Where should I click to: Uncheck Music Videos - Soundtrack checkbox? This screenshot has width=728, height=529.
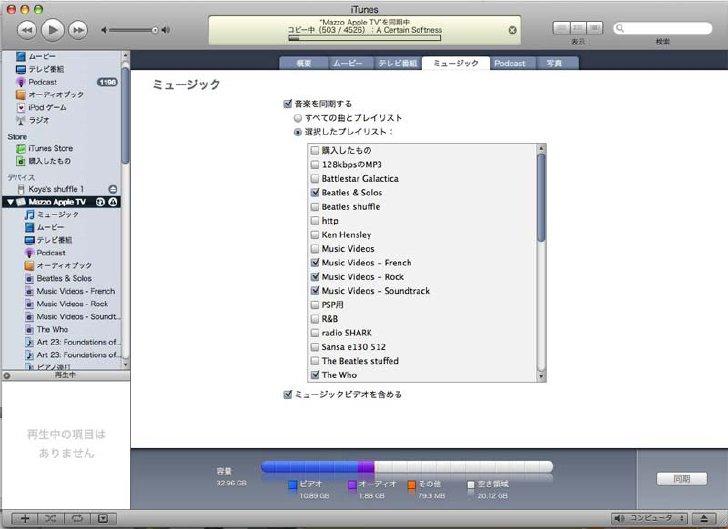pyautogui.click(x=315, y=291)
